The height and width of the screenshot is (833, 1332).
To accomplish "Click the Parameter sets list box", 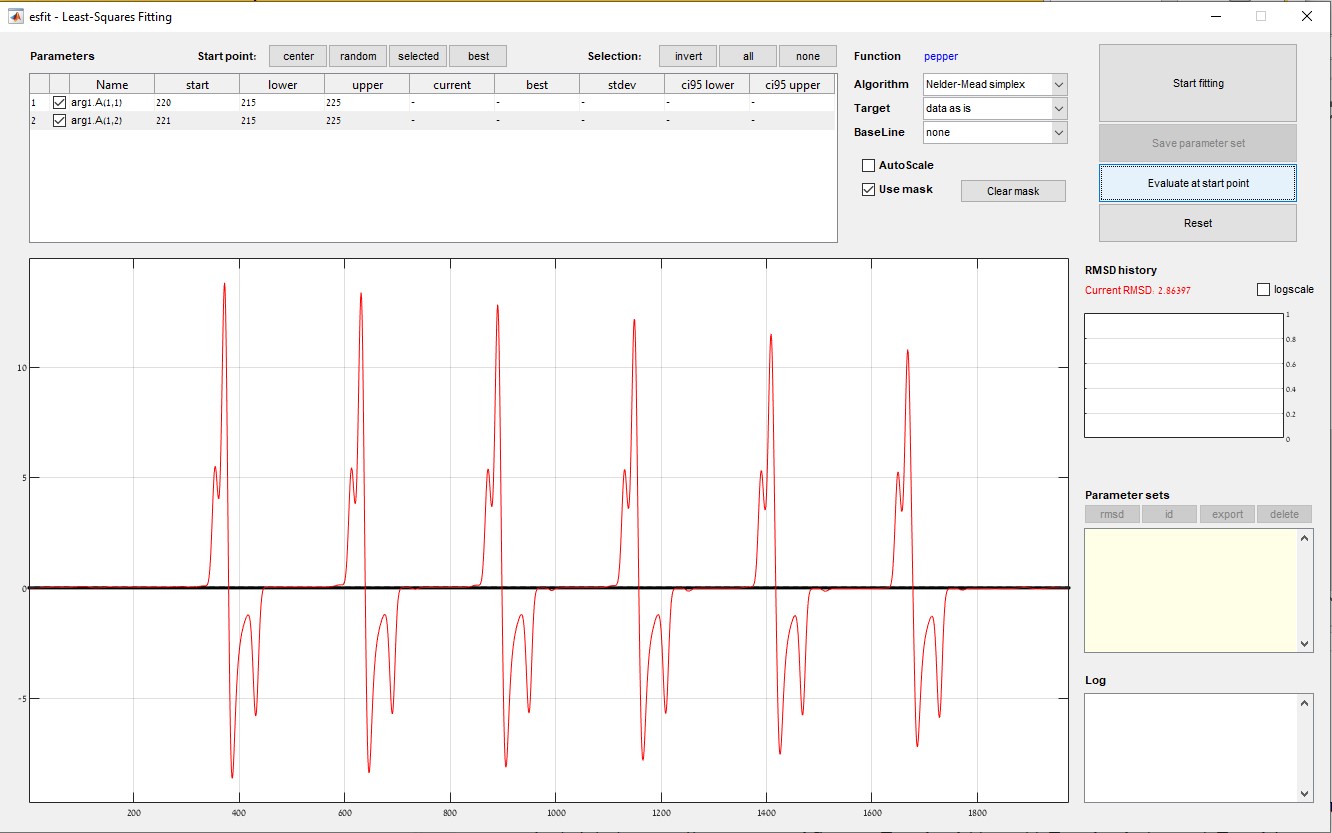I will click(1191, 590).
